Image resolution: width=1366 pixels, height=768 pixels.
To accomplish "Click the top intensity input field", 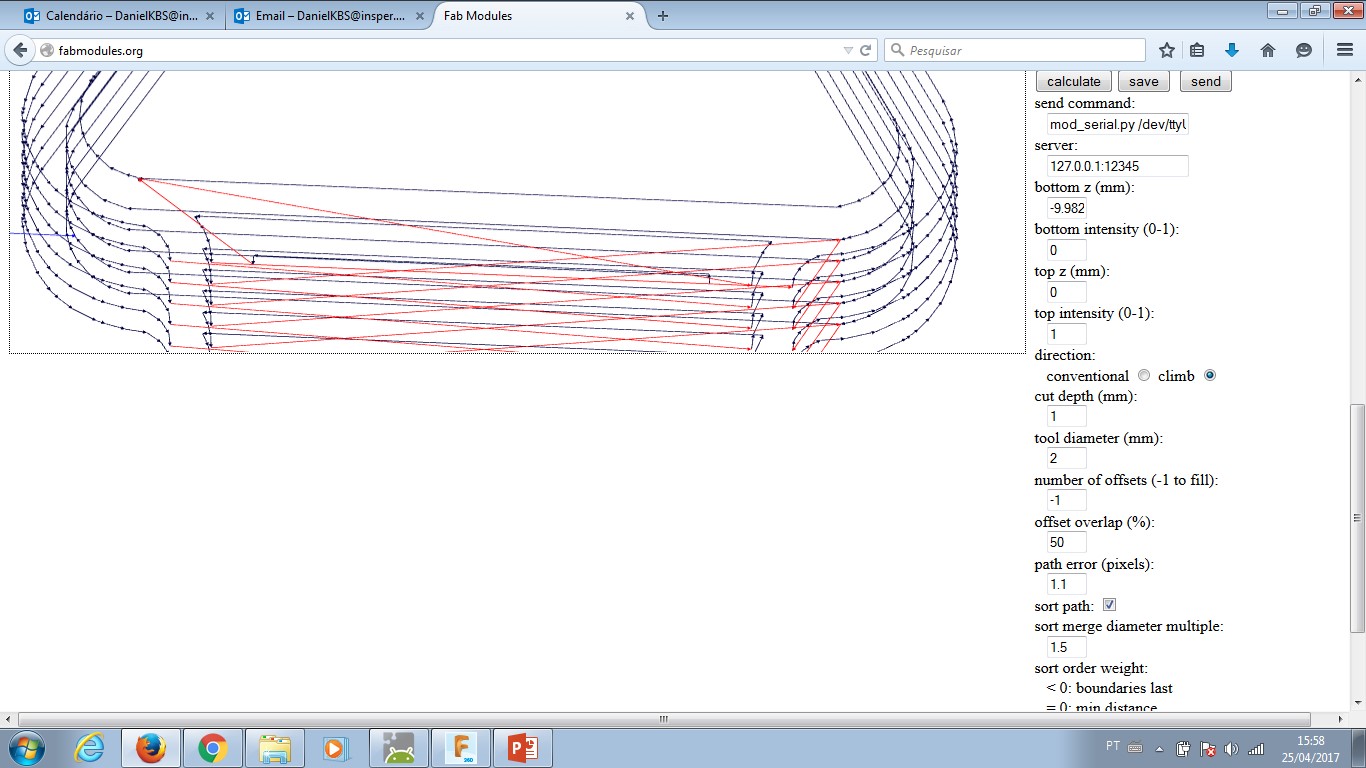I will click(x=1067, y=334).
